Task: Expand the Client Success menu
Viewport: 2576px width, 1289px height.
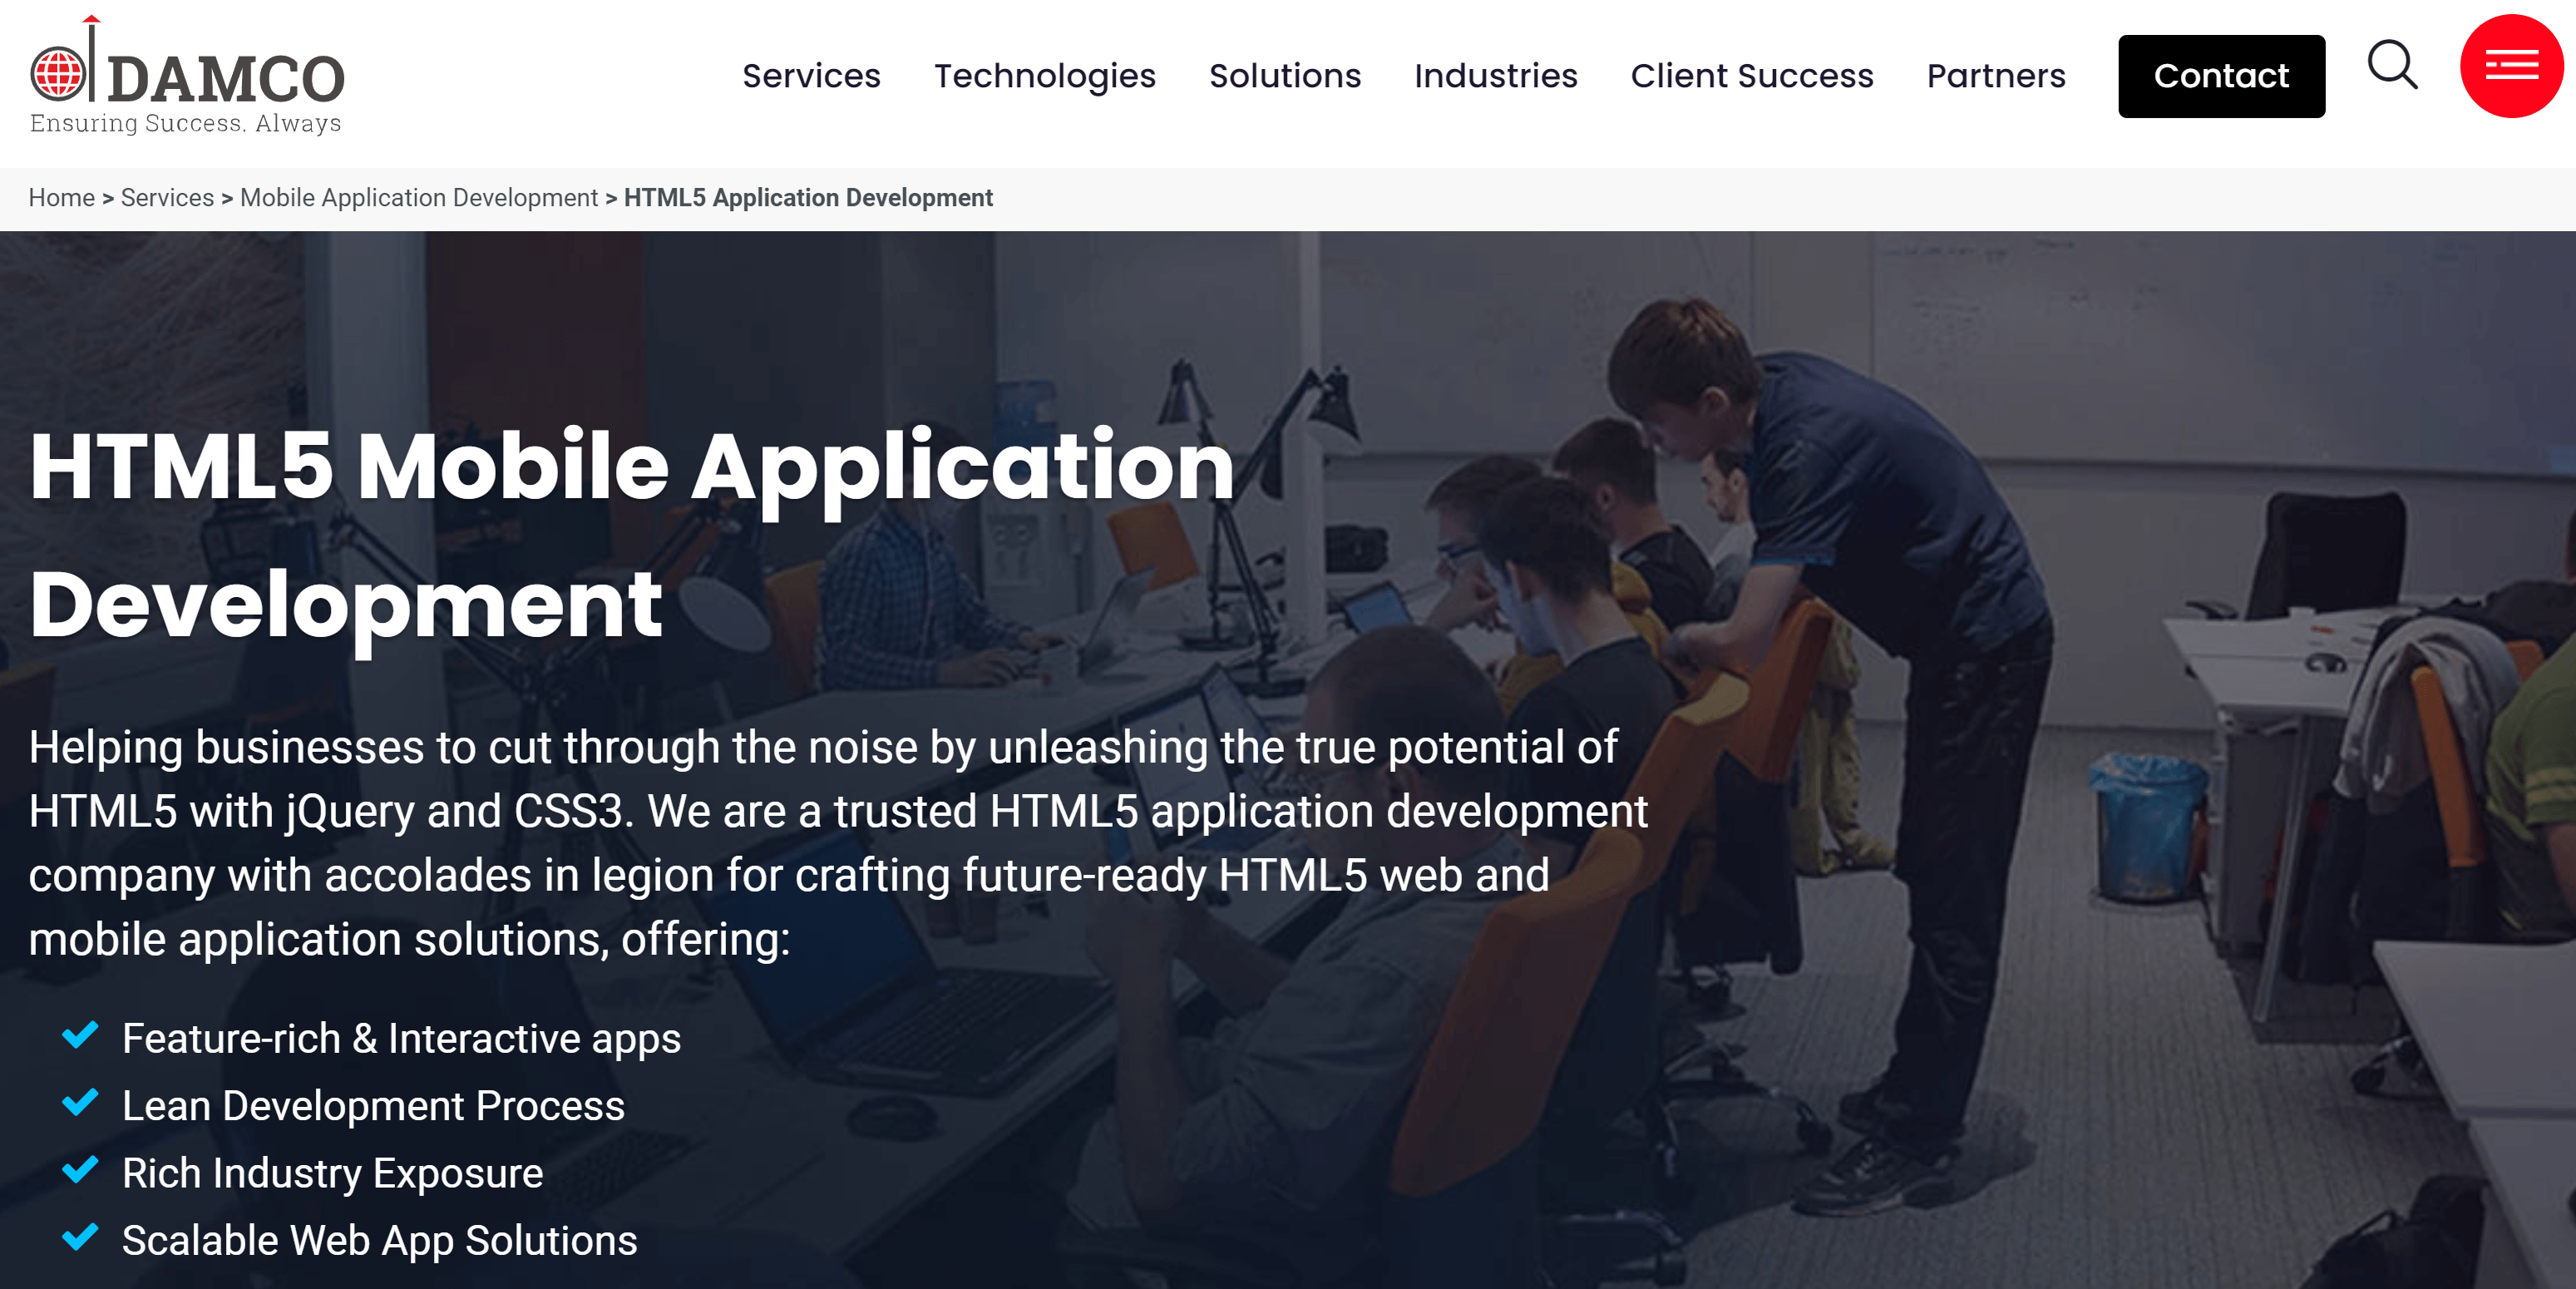Action: coord(1751,76)
